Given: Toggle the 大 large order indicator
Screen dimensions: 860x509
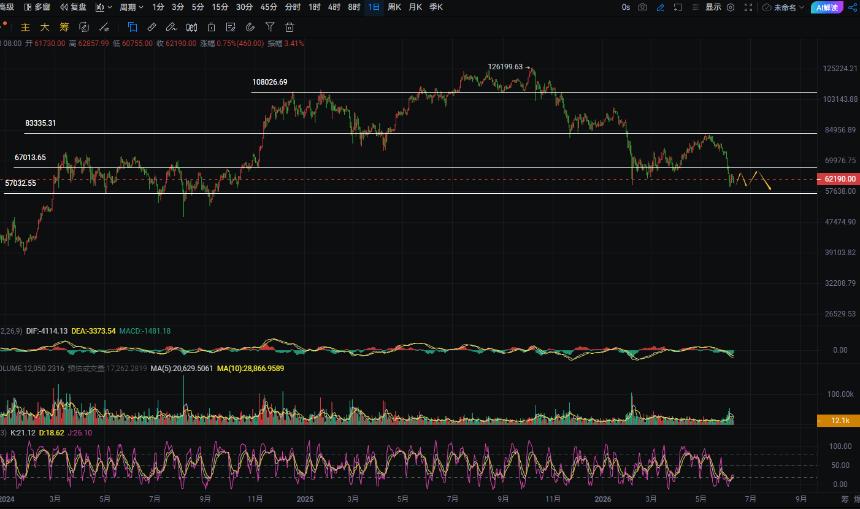Looking at the screenshot, I should click(x=45, y=27).
